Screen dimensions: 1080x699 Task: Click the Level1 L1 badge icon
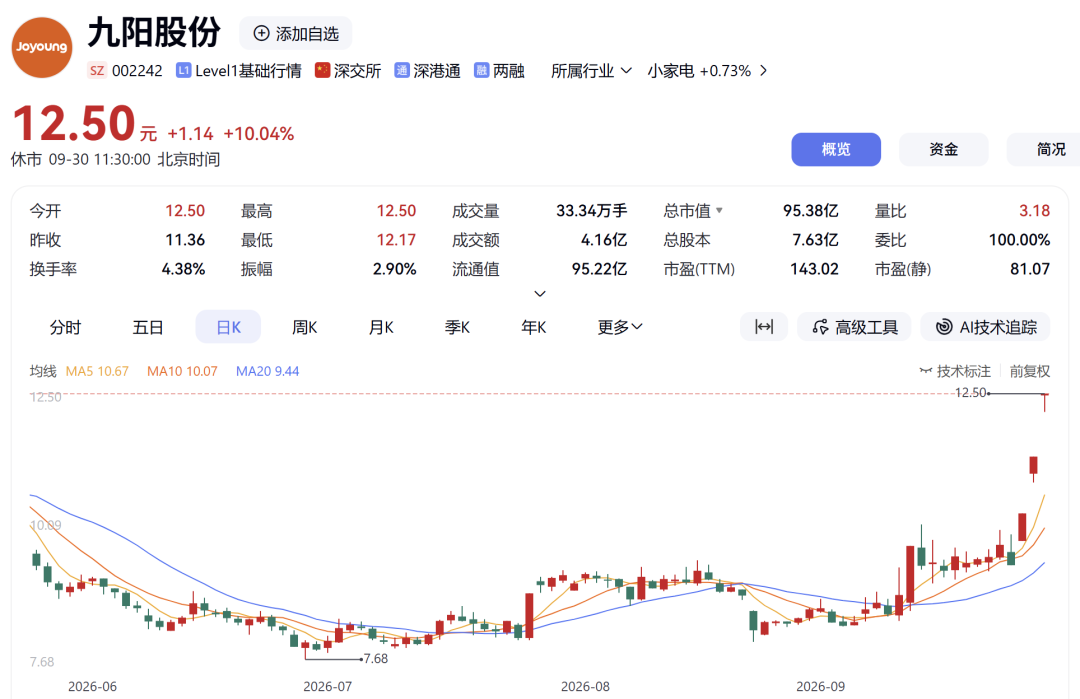183,70
